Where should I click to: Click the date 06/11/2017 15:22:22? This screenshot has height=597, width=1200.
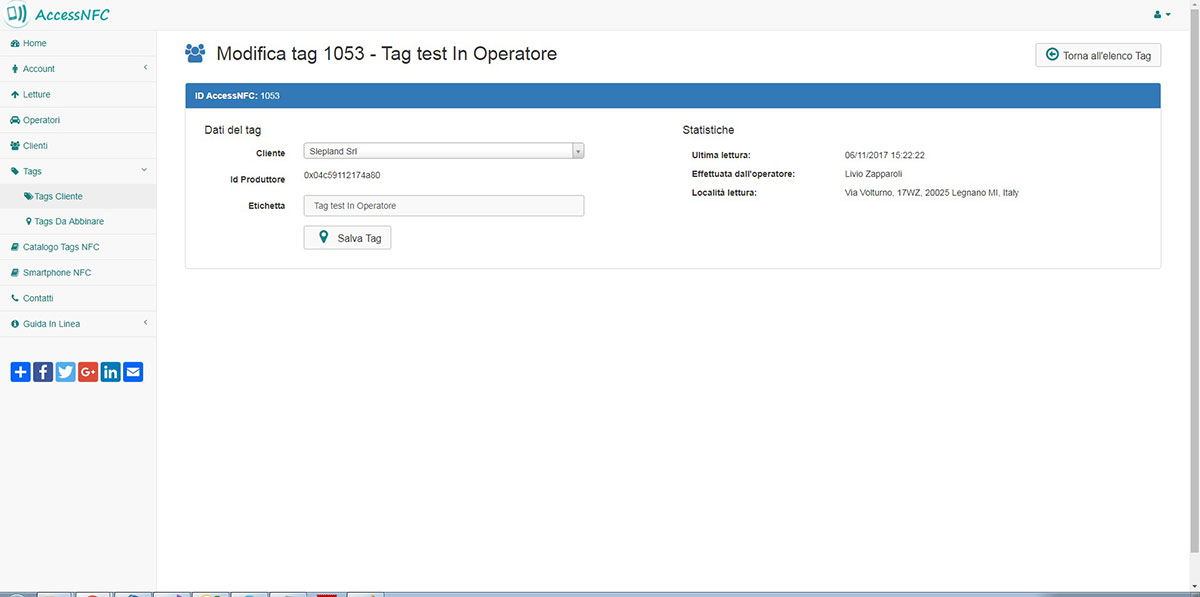(885, 156)
